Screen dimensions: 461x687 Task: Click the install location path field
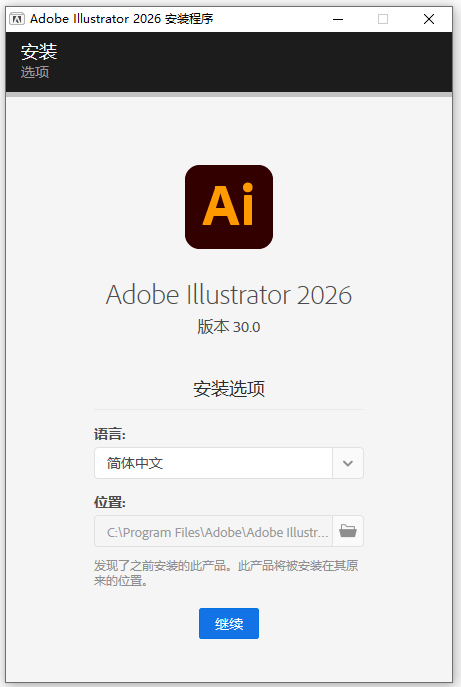pyautogui.click(x=213, y=531)
